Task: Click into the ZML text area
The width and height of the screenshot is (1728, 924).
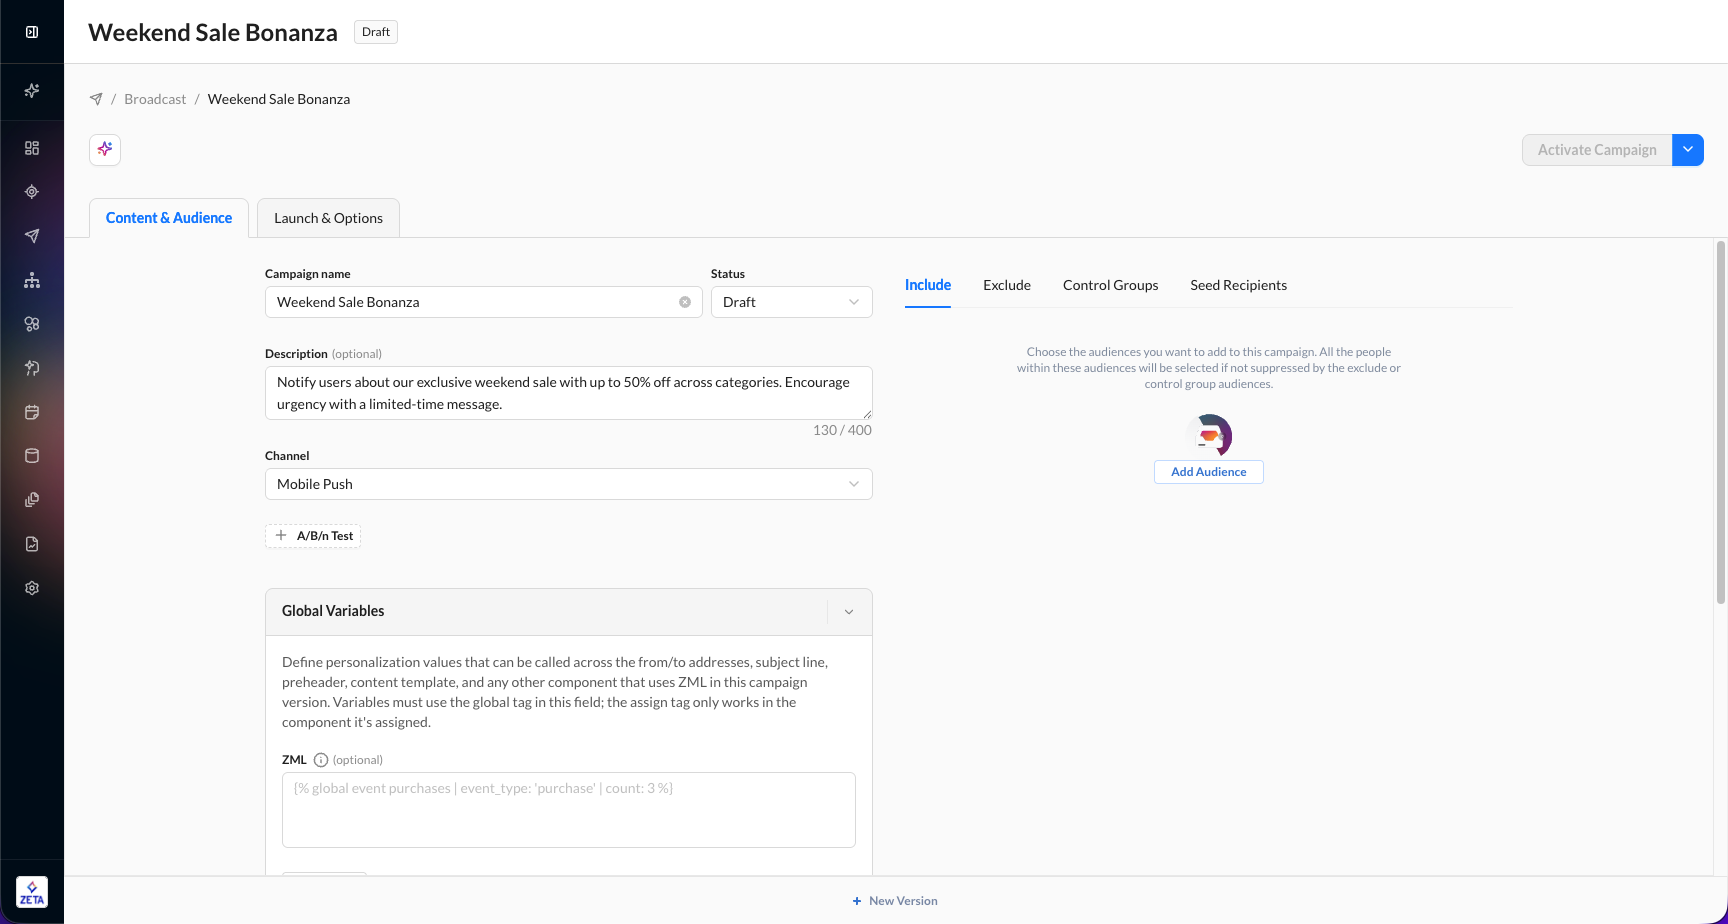Action: pos(569,810)
